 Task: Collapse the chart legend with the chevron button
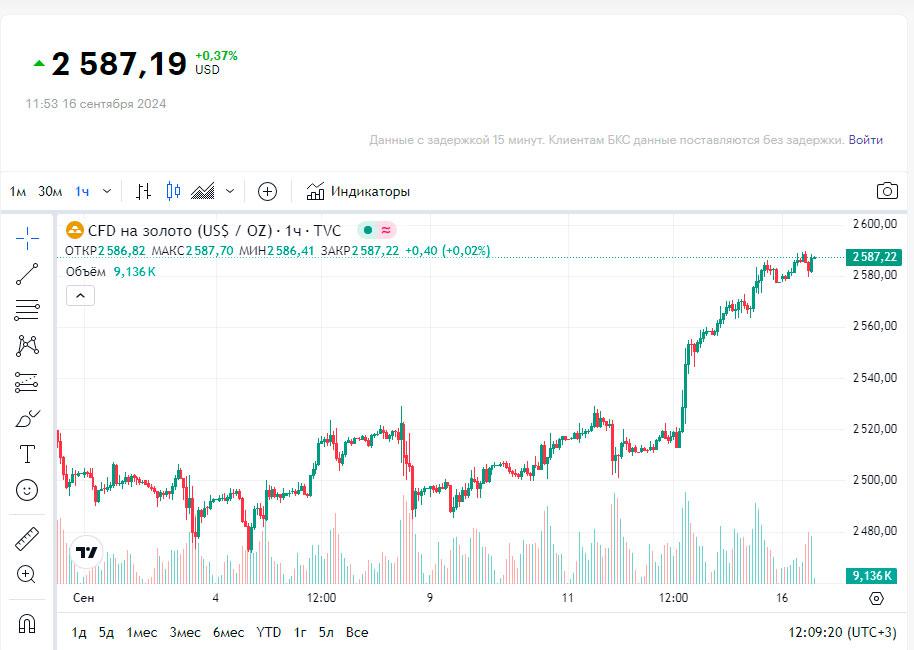click(x=80, y=295)
